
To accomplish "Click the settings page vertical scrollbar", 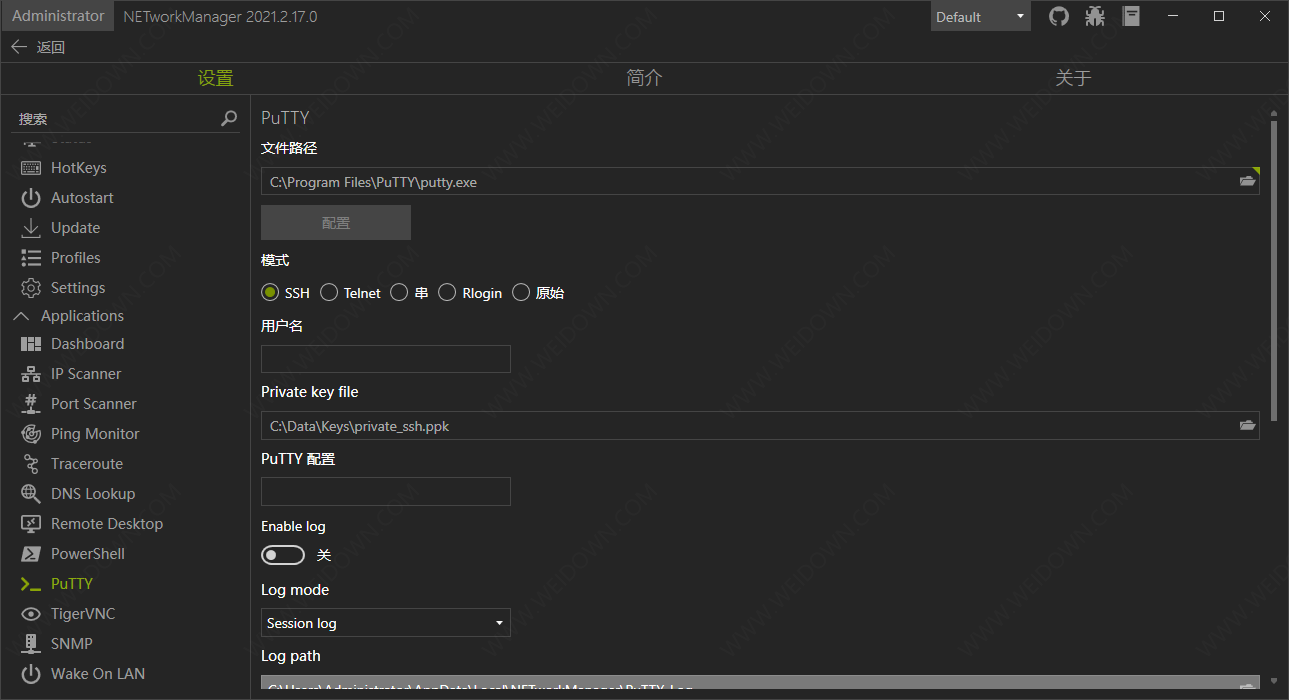I will coord(1274,270).
